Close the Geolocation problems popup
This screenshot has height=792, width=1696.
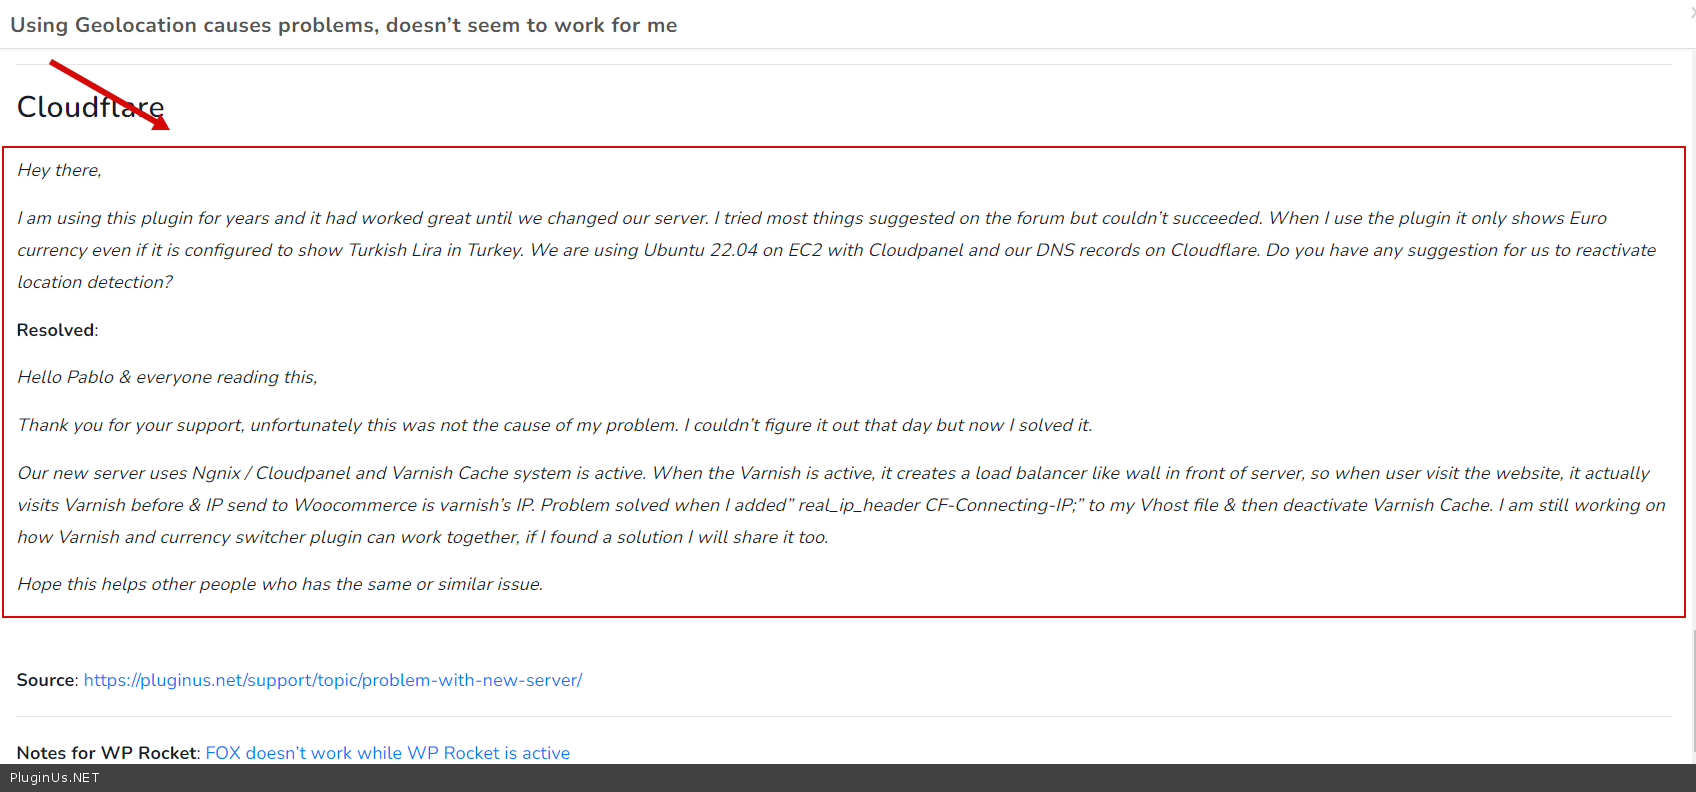point(1691,12)
